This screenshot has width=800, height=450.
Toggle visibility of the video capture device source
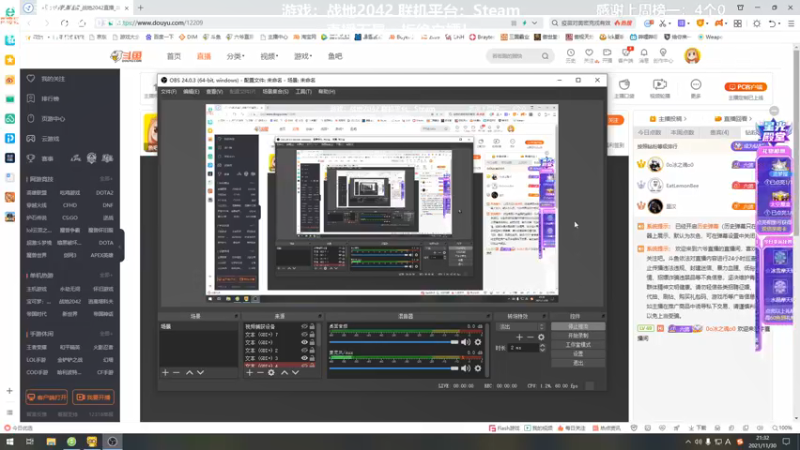tap(305, 327)
